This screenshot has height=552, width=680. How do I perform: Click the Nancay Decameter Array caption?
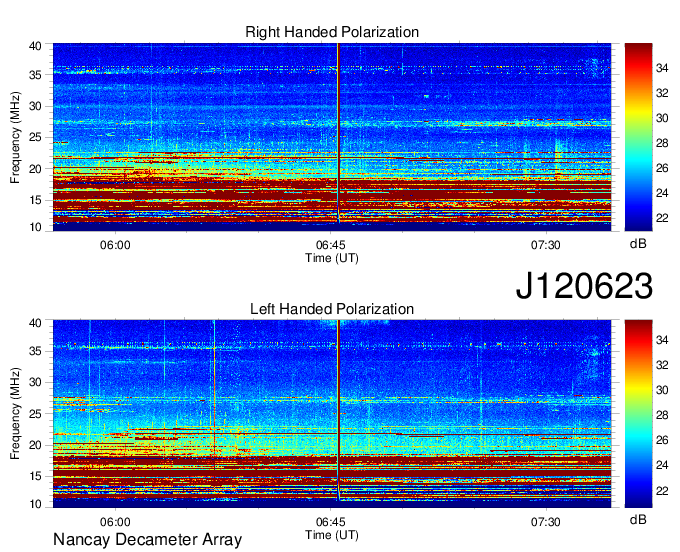[147, 540]
